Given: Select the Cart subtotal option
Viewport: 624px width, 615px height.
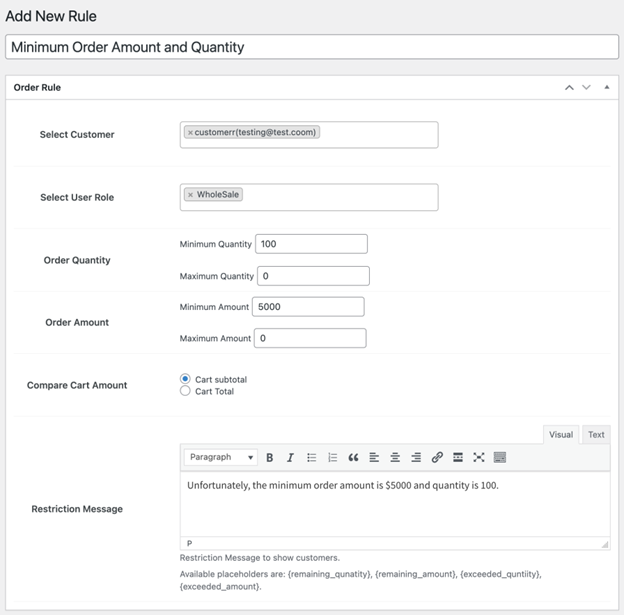Looking at the screenshot, I should tap(185, 379).
